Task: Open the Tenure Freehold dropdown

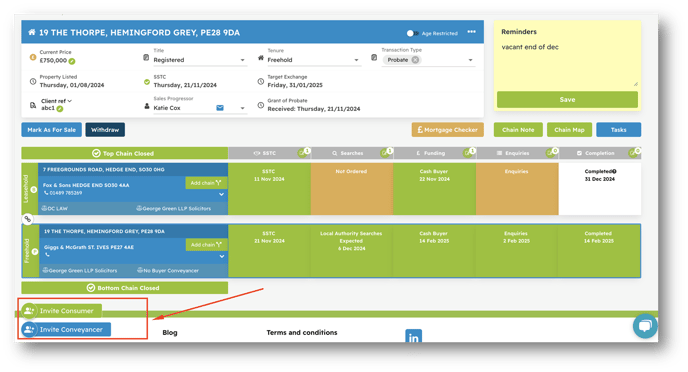Action: [x=314, y=60]
